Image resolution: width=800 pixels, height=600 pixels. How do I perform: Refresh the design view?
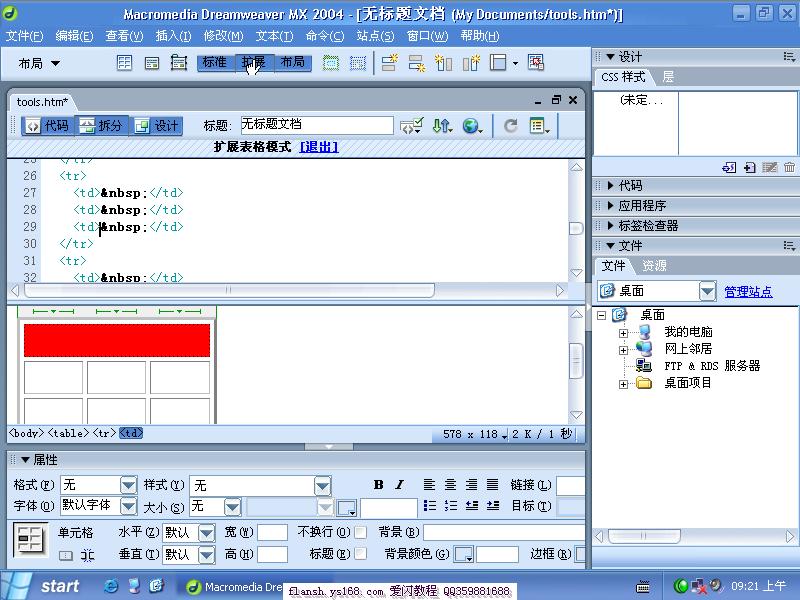[x=510, y=126]
